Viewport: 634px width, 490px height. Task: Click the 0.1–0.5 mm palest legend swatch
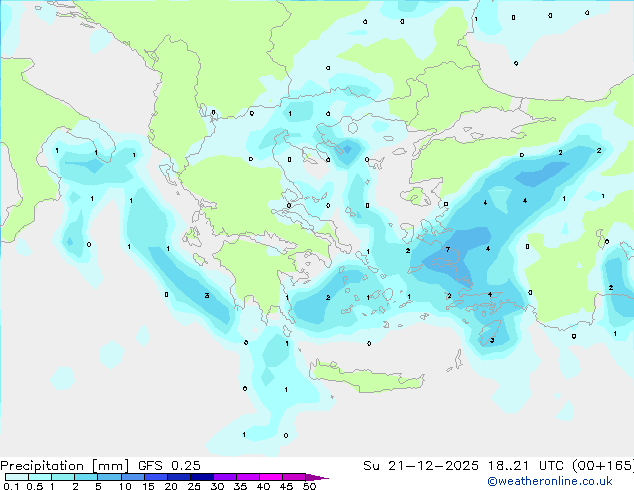[17, 477]
